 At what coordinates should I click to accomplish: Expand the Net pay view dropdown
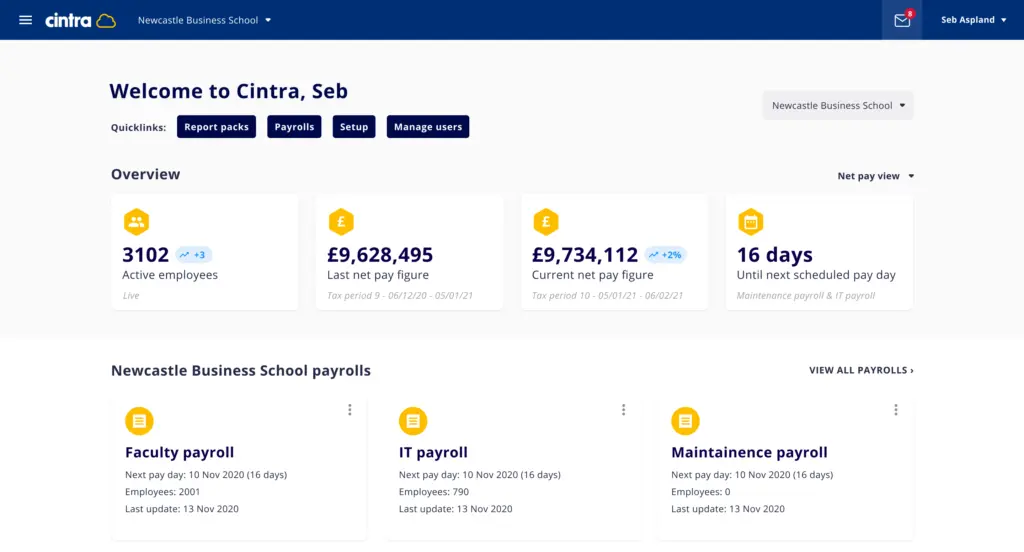tap(875, 176)
